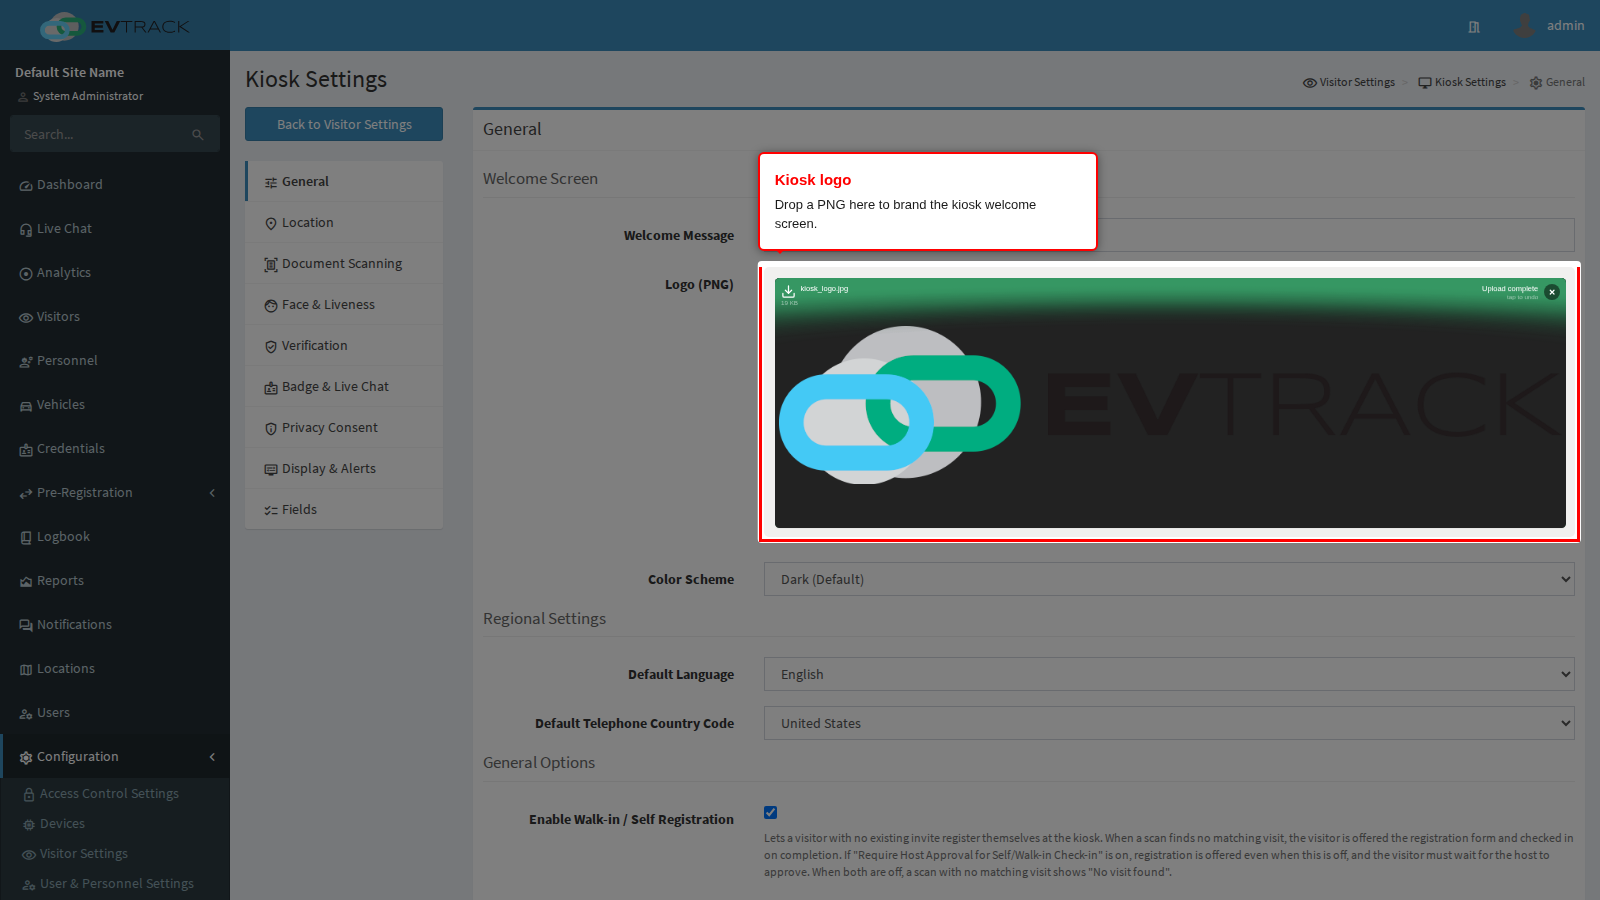The image size is (1600, 900).
Task: Click the 'Logo (PNG)' field label
Action: click(699, 285)
